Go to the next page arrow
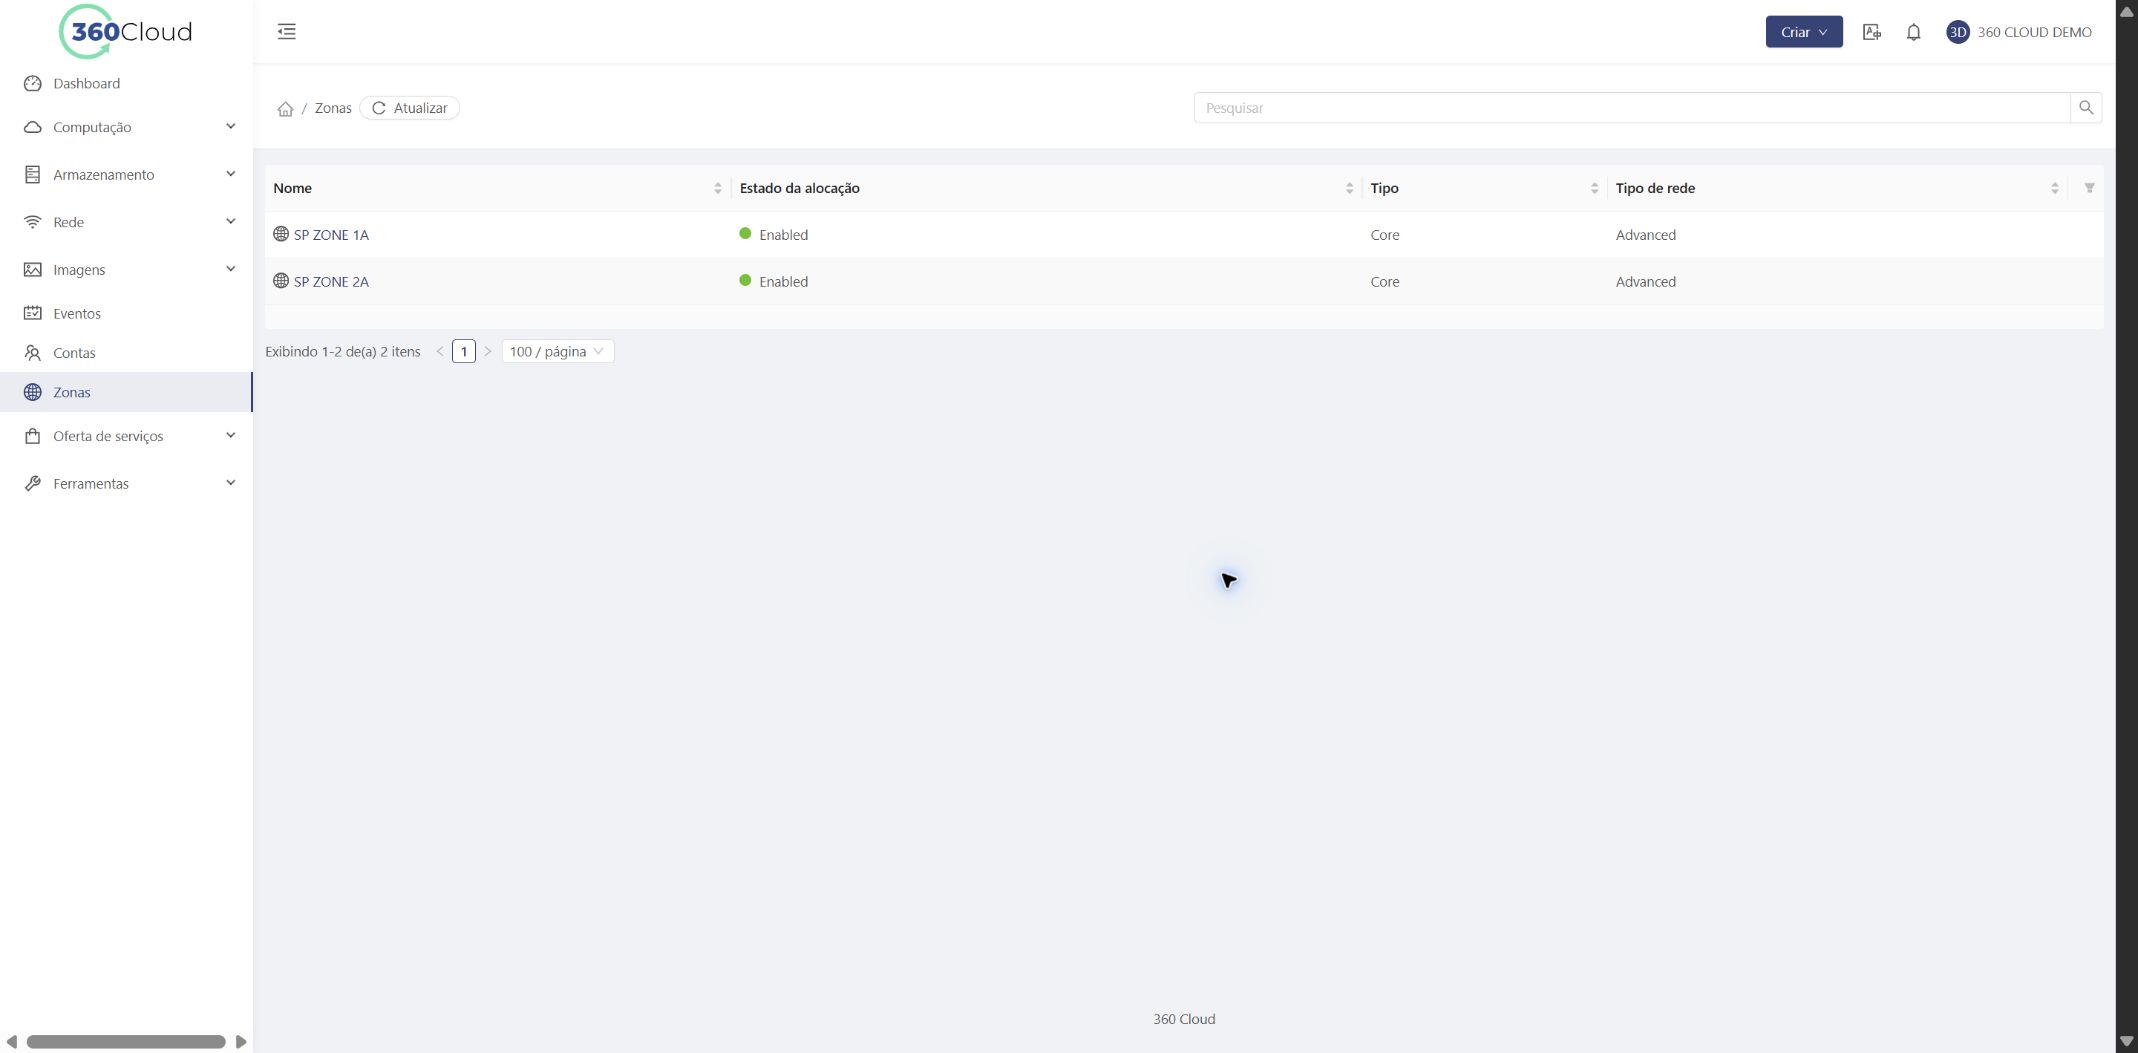Image resolution: width=2138 pixels, height=1053 pixels. point(487,351)
